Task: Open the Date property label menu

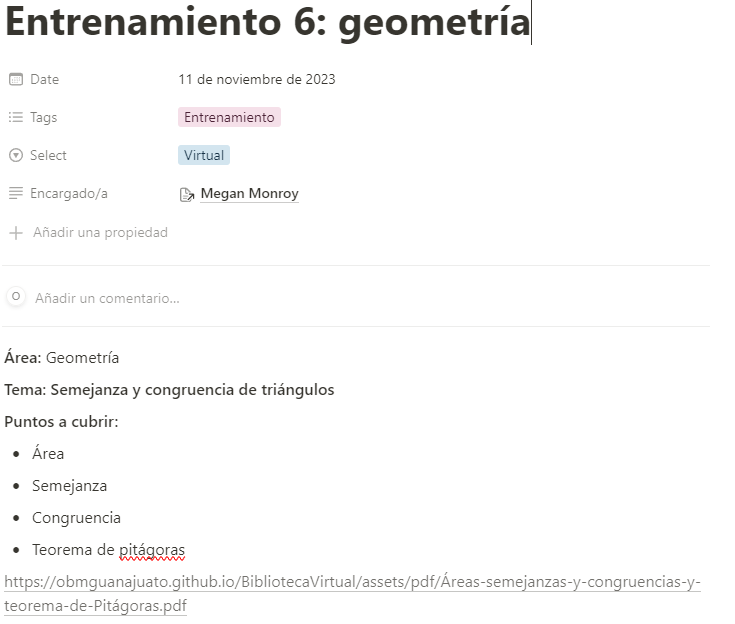Action: 45,79
